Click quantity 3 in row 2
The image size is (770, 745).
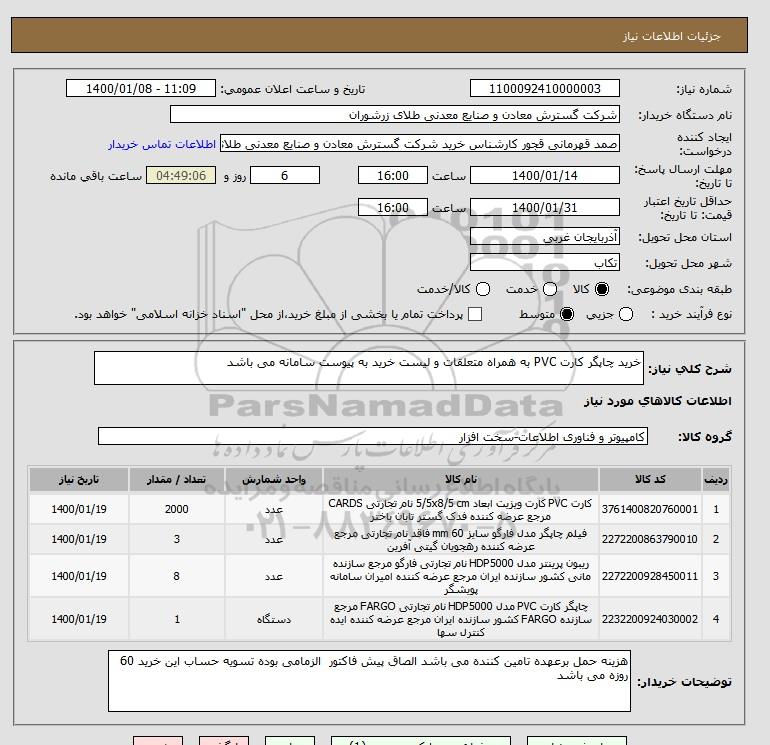pos(177,539)
